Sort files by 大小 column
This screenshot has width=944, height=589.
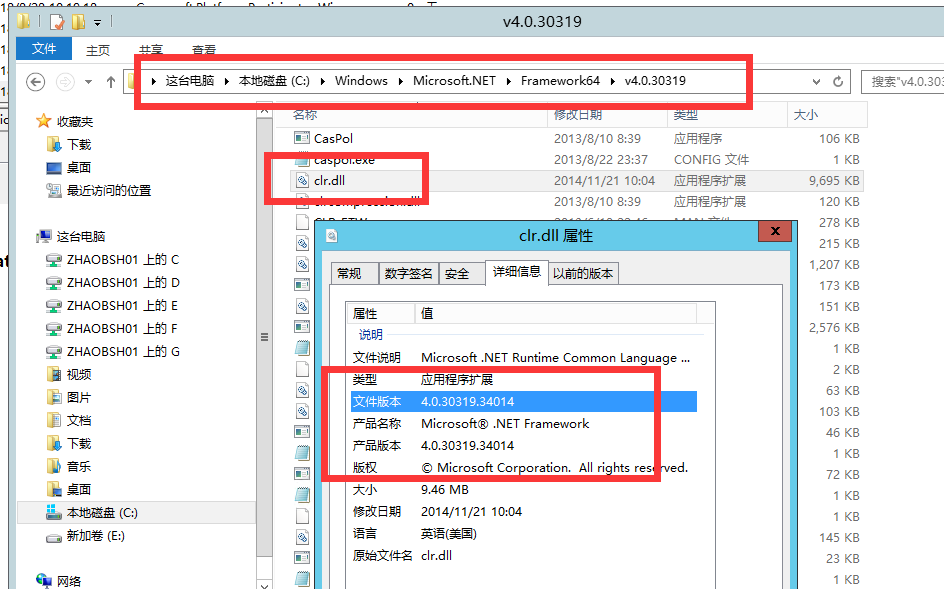click(x=827, y=114)
